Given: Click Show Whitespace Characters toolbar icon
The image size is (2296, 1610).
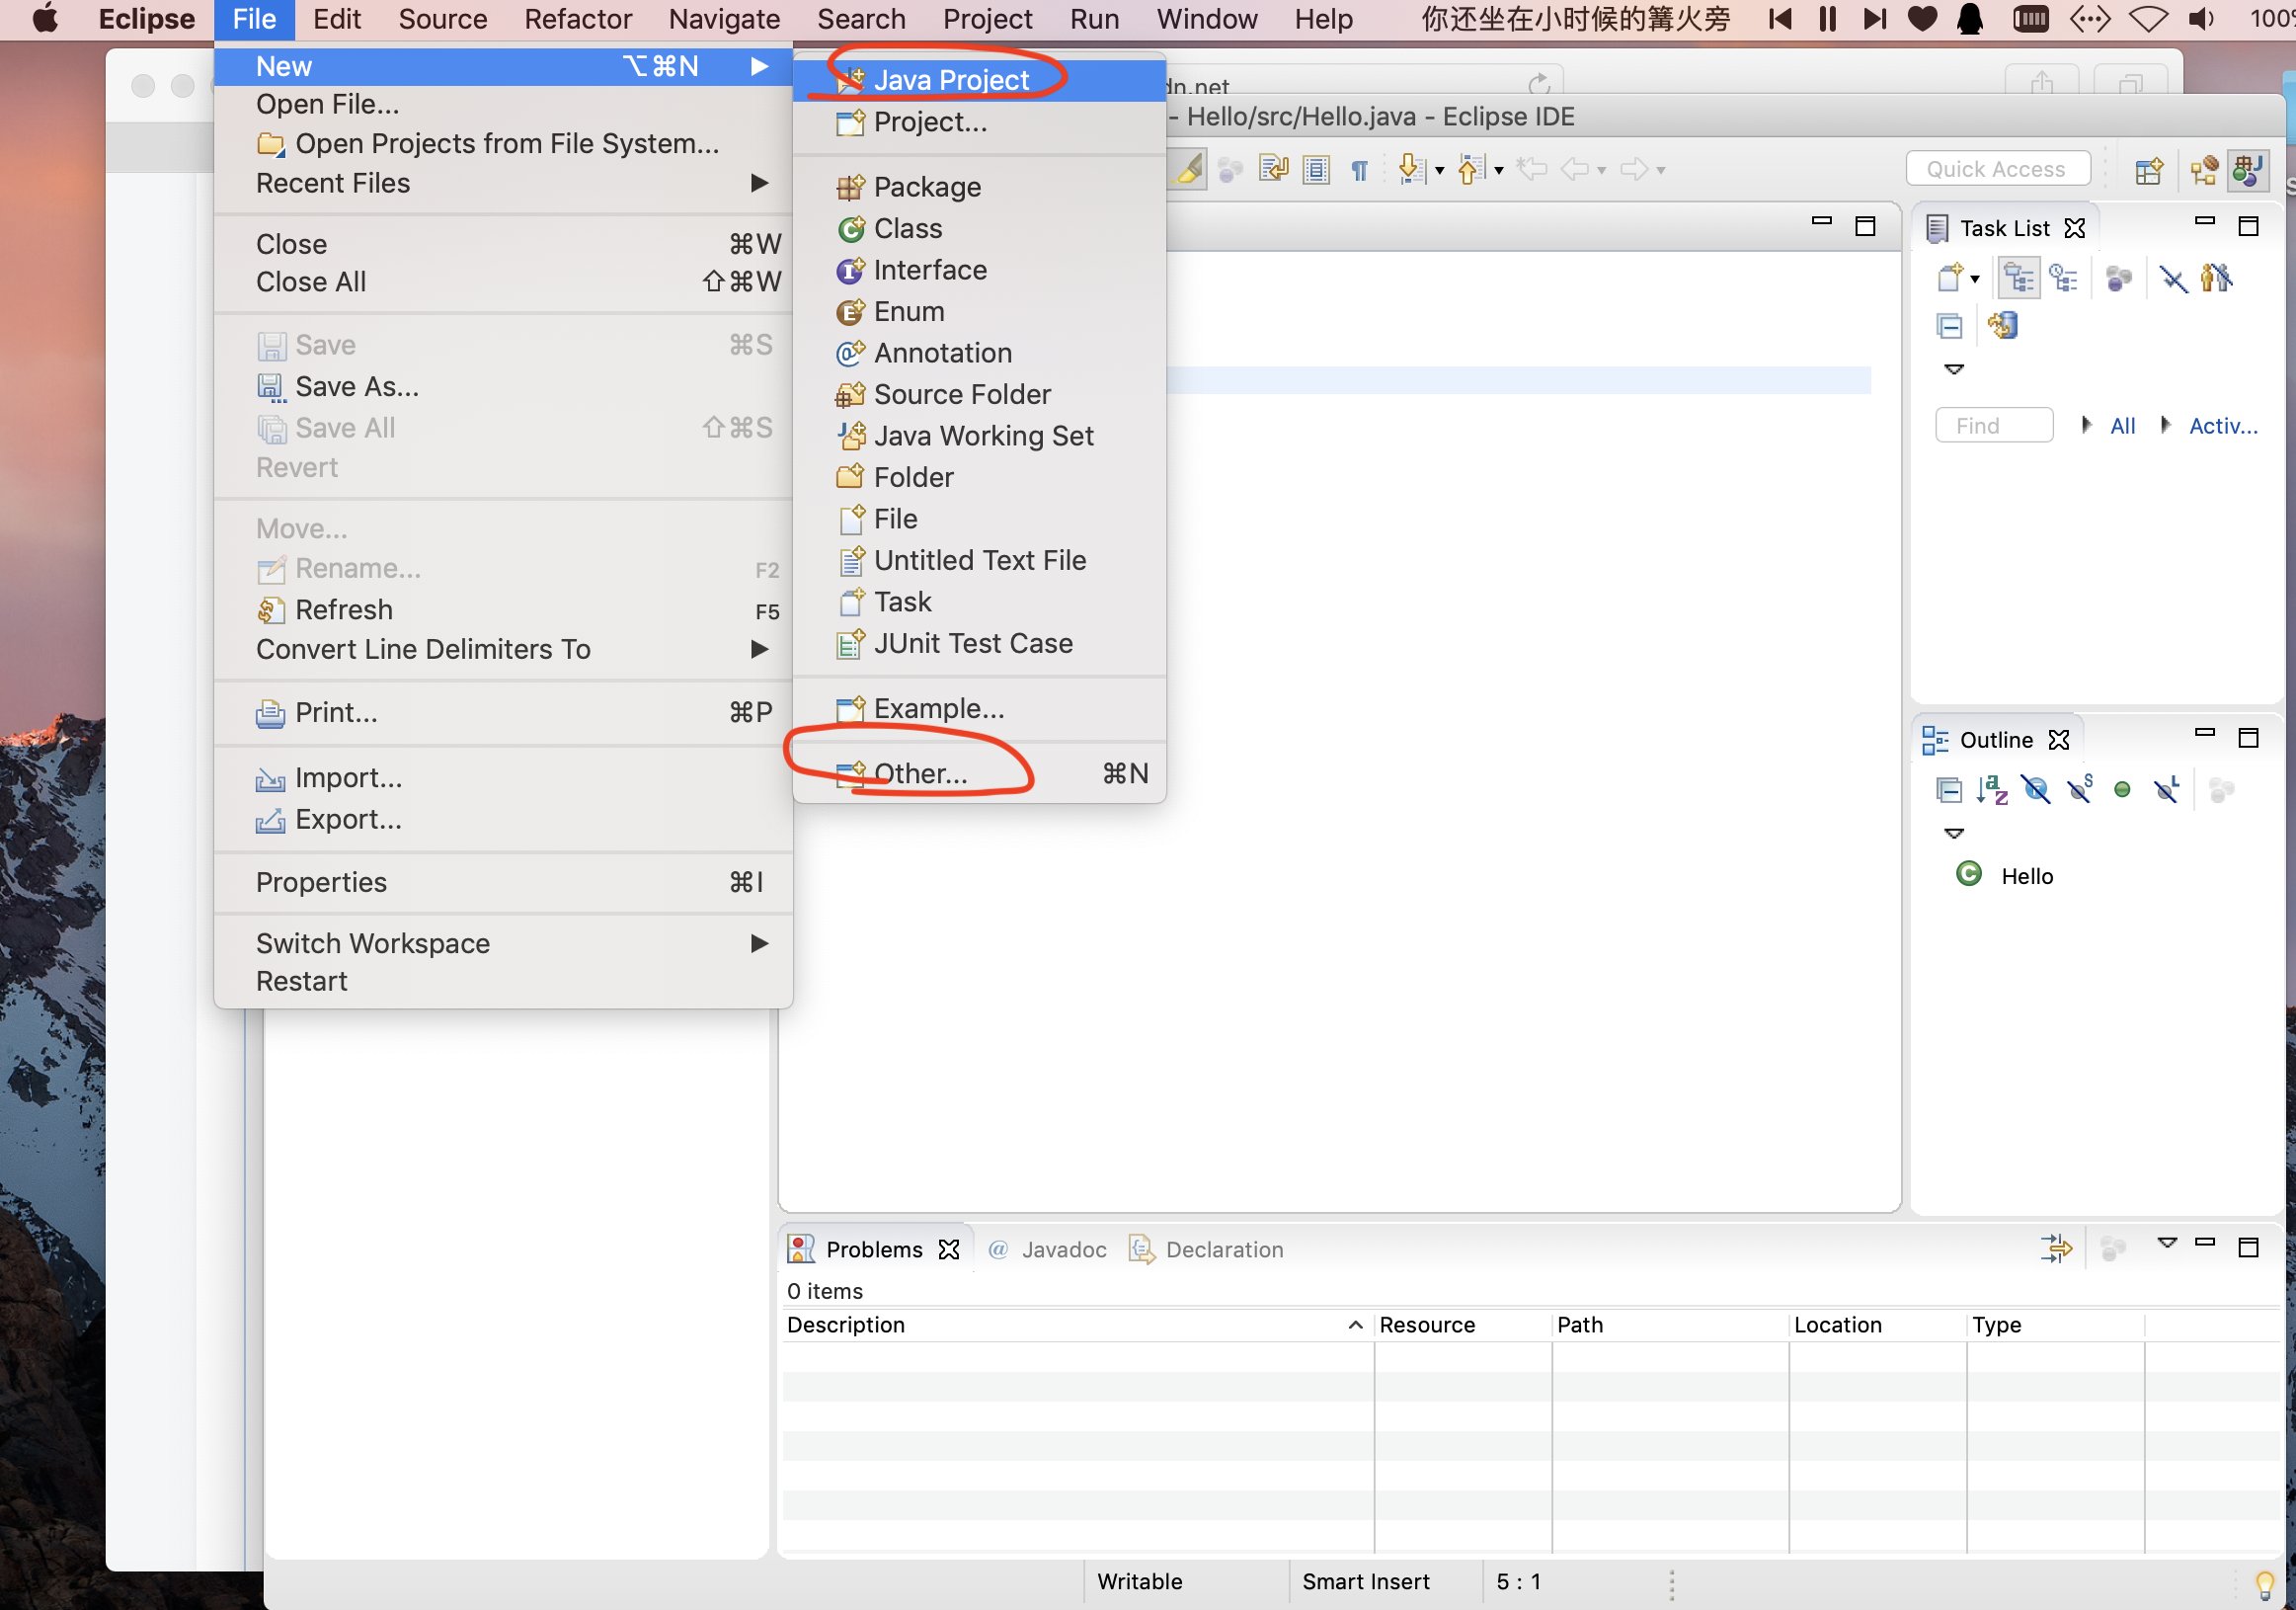Looking at the screenshot, I should tap(1359, 170).
